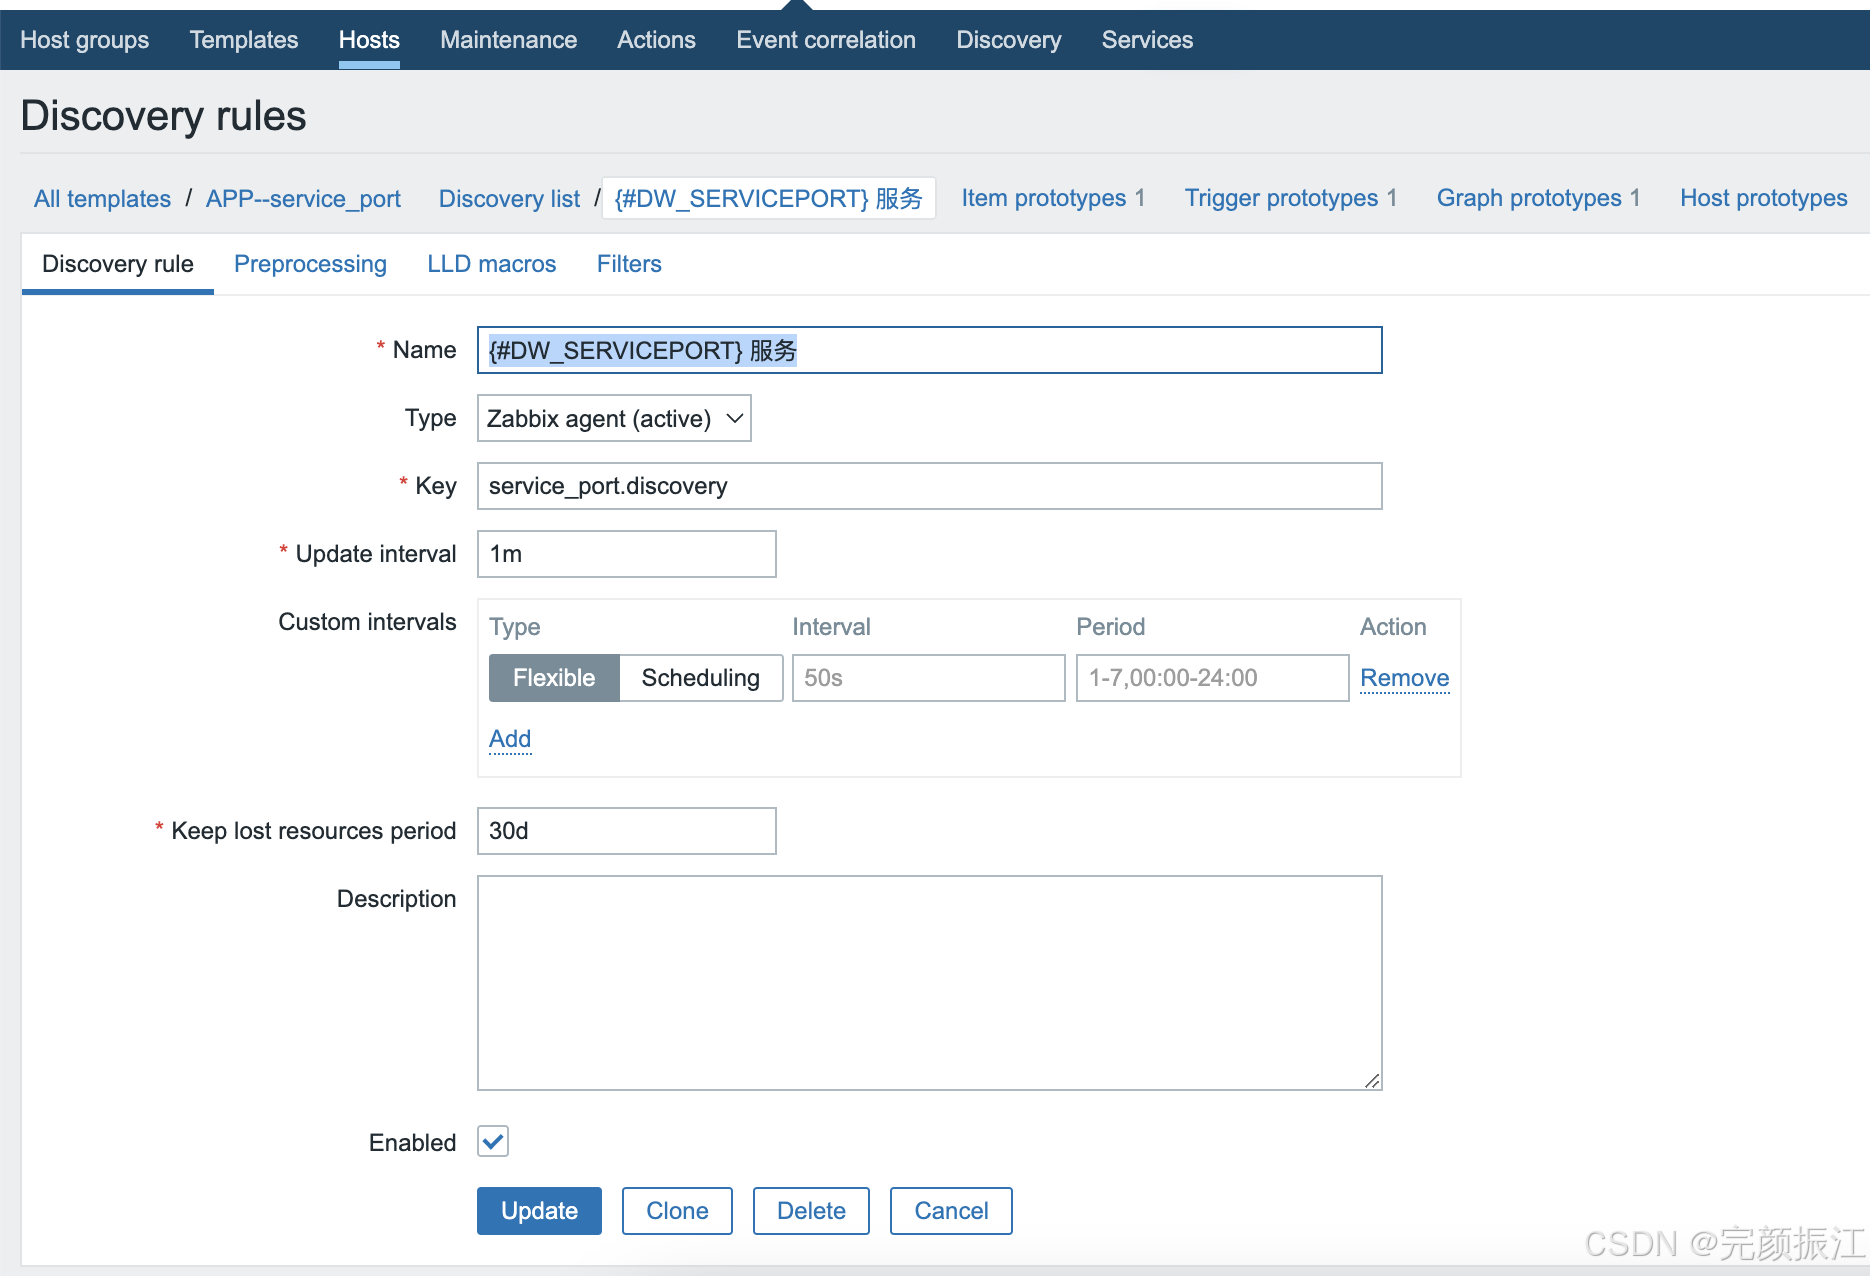Edit the Update interval field
Image resolution: width=1870 pixels, height=1276 pixels.
point(626,554)
